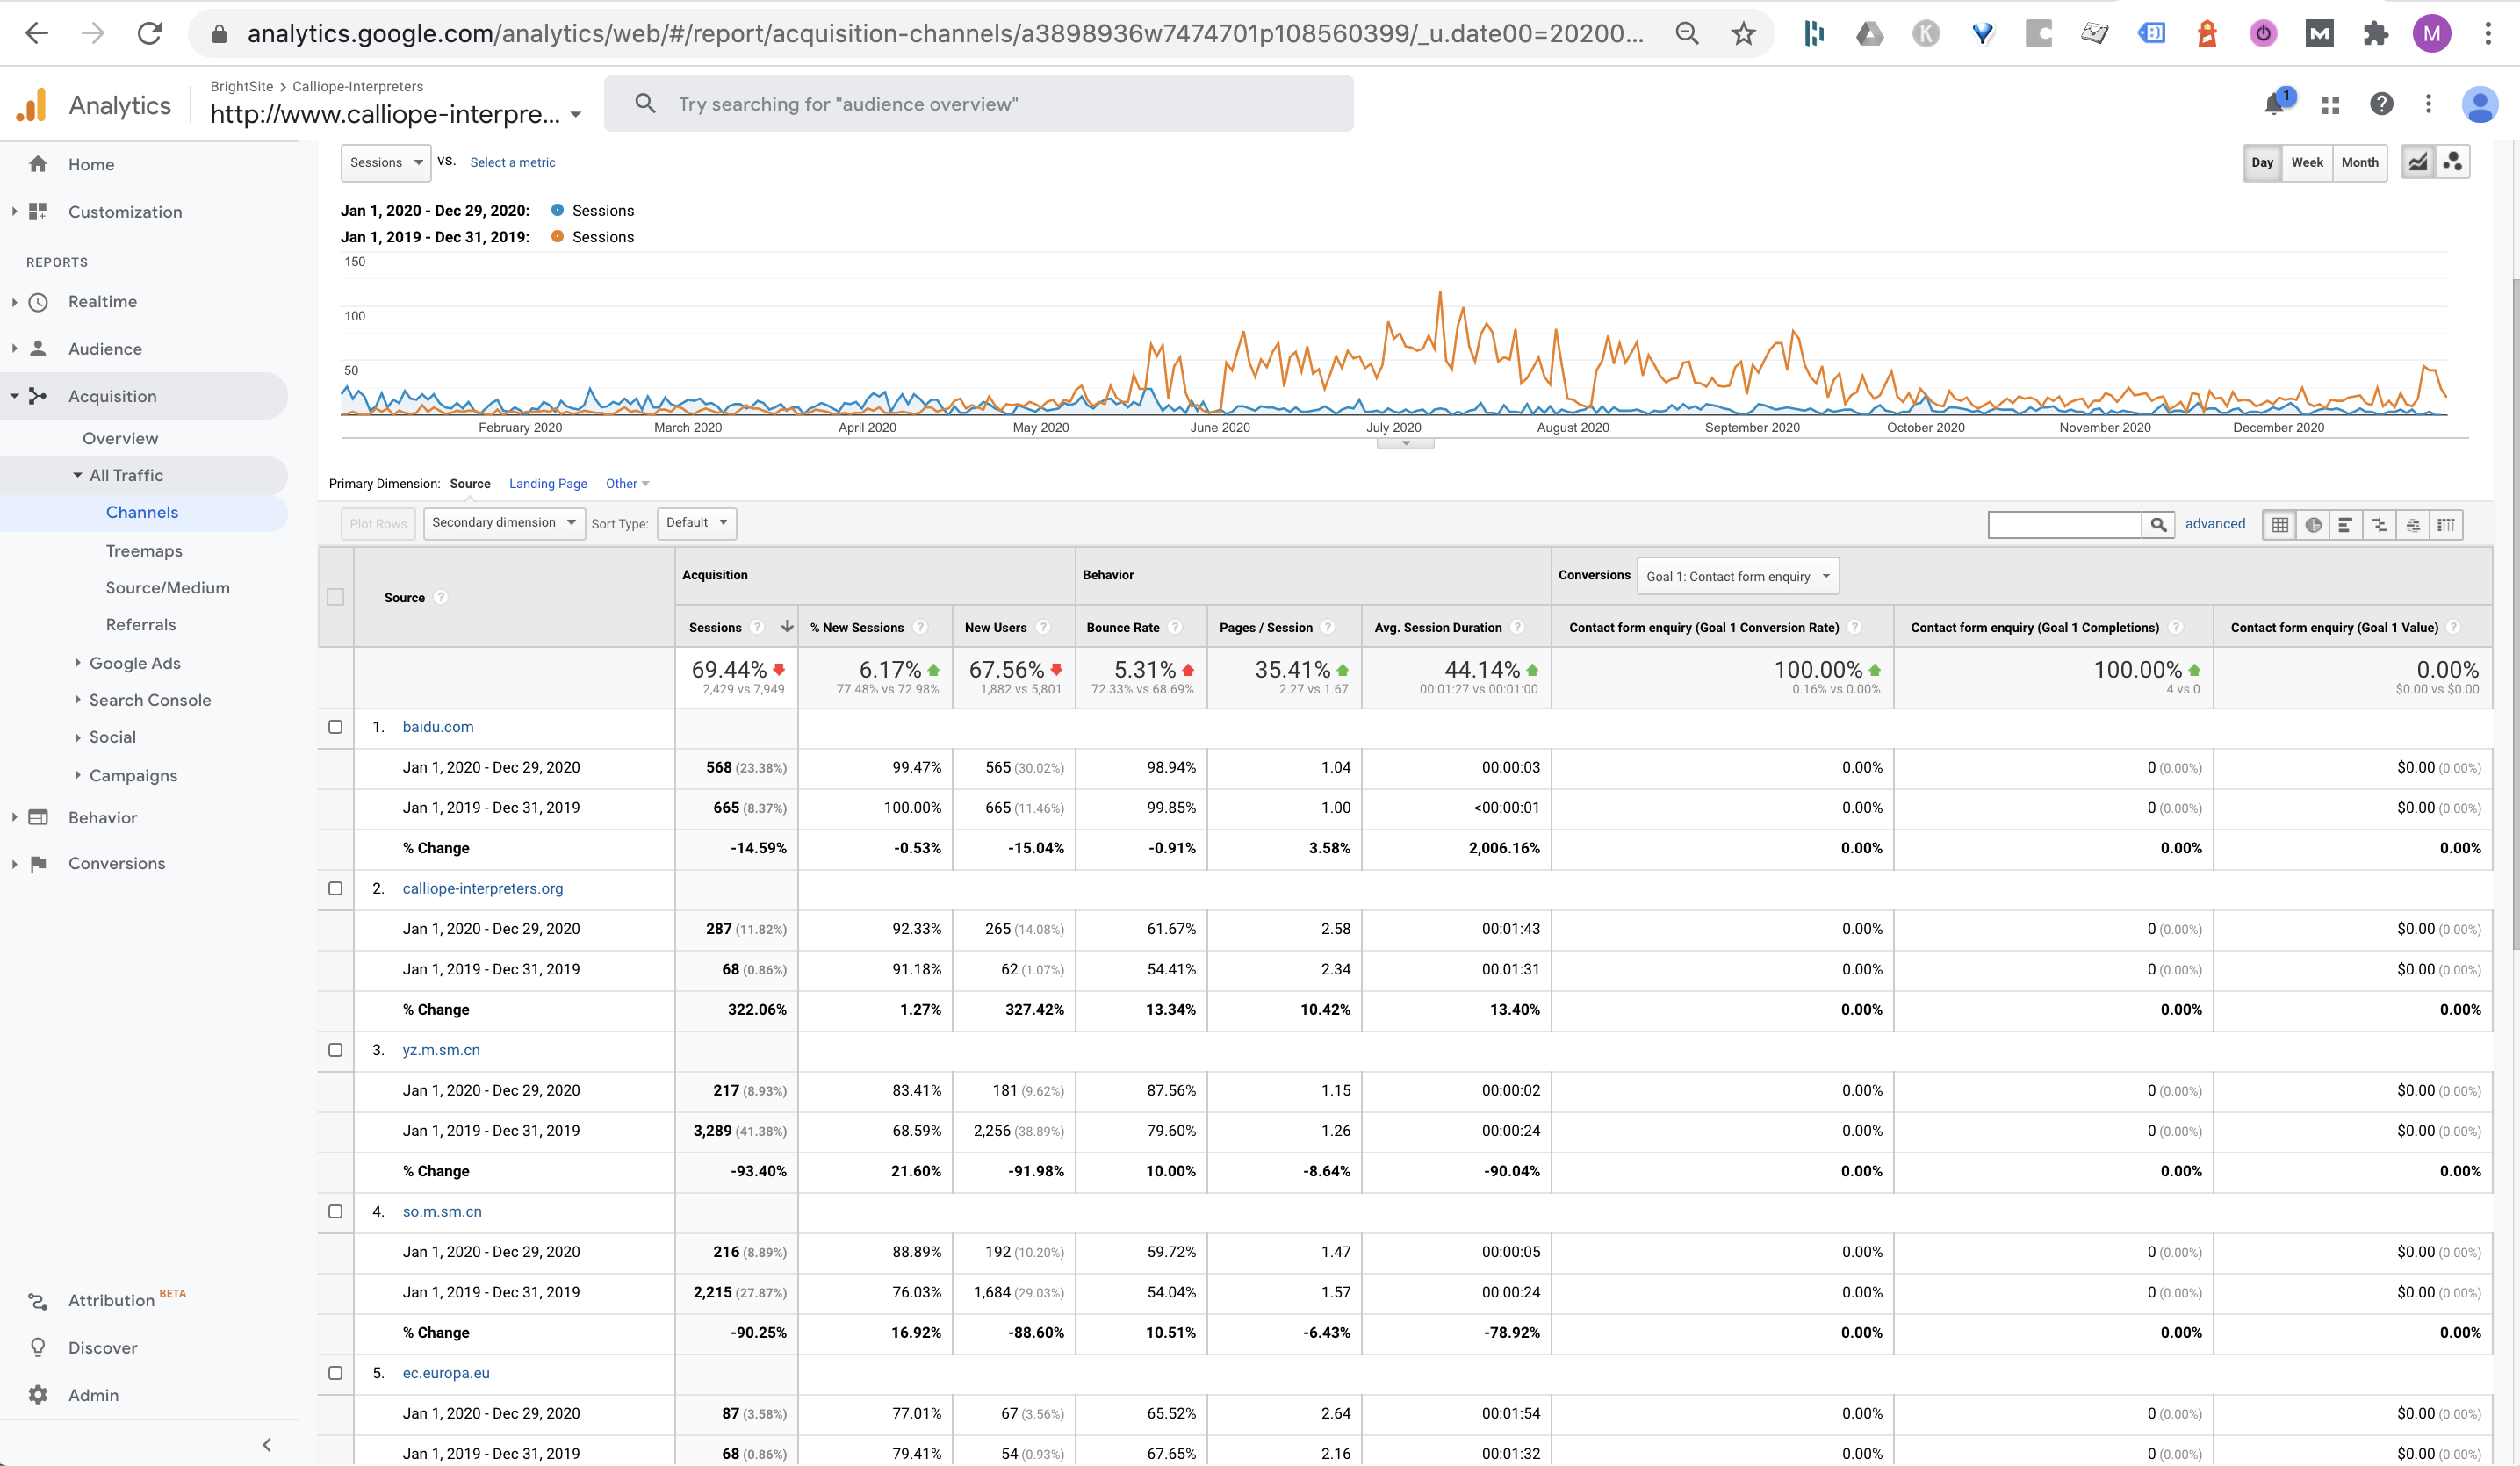Expand Google Ads in sidebar
The width and height of the screenshot is (2520, 1466).
coord(135,663)
